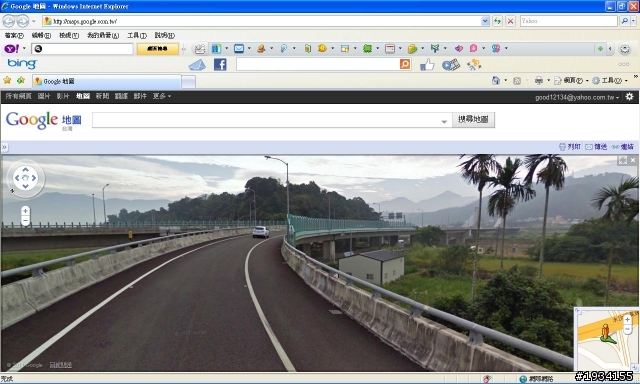640x384 pixels.
Task: Open the Yahoo! logo dropdown arrow
Action: point(24,49)
